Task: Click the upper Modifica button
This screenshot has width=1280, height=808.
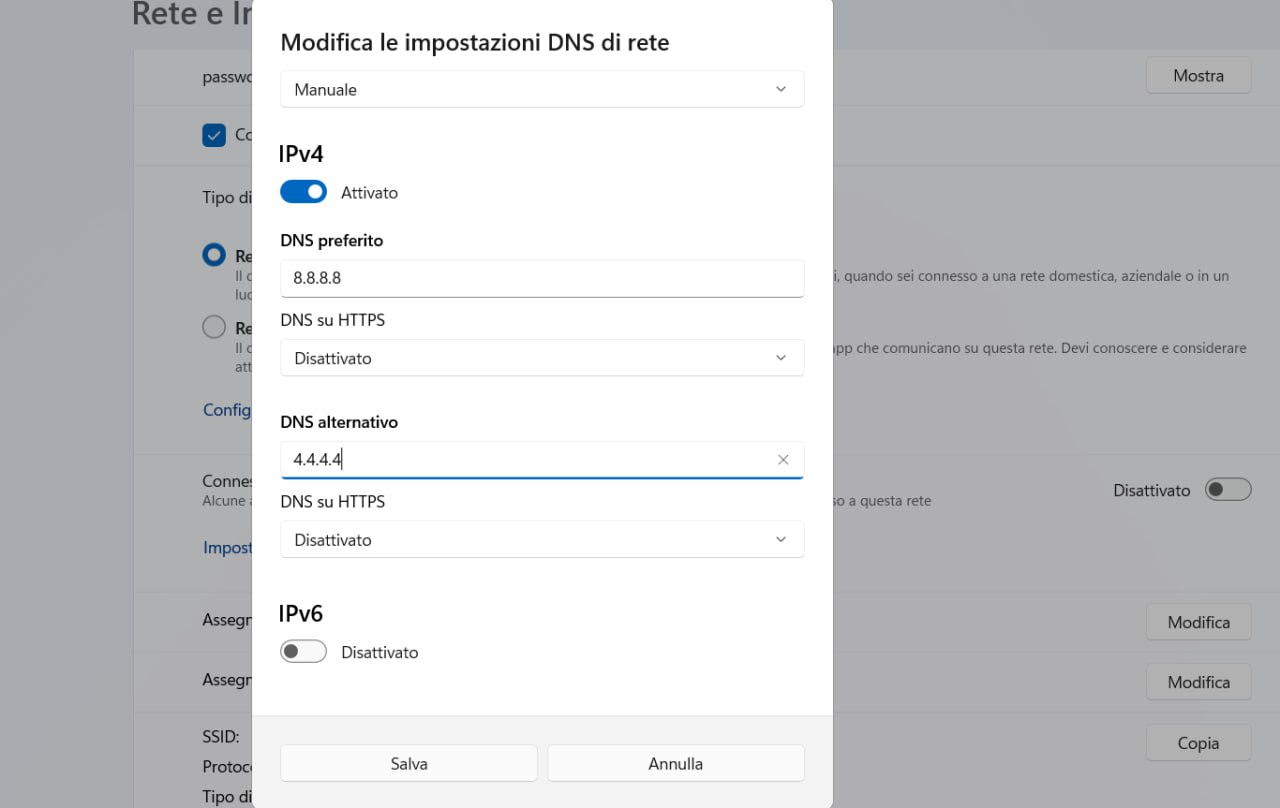Action: pyautogui.click(x=1198, y=622)
